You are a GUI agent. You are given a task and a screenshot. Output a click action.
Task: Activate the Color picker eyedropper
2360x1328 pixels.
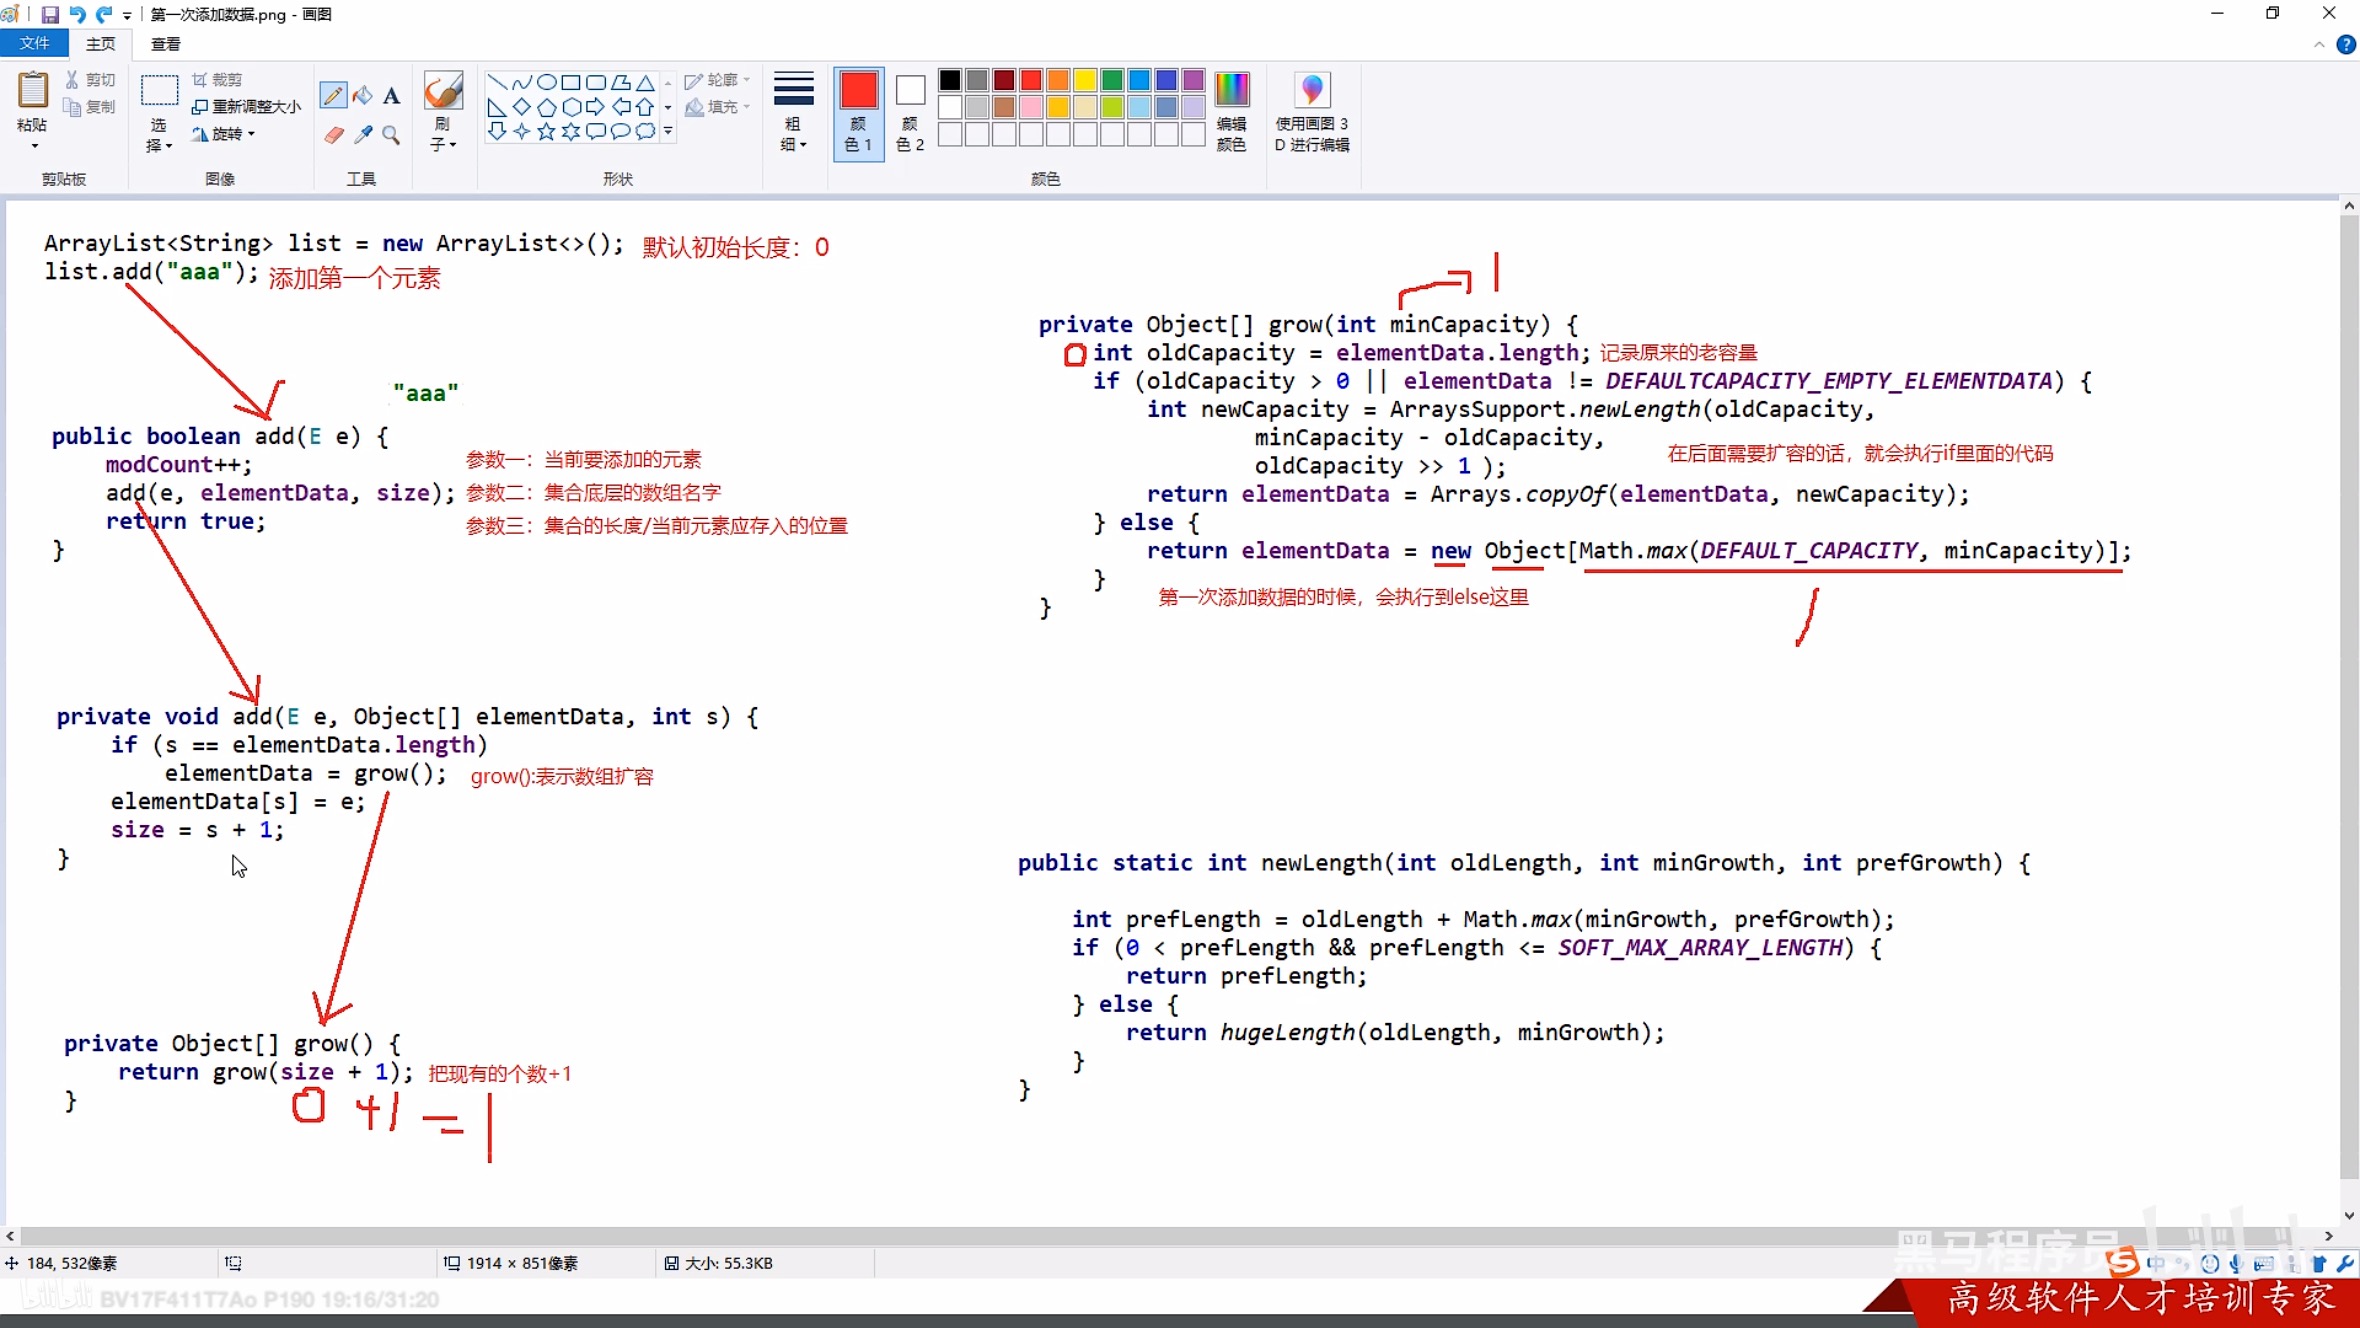click(362, 135)
